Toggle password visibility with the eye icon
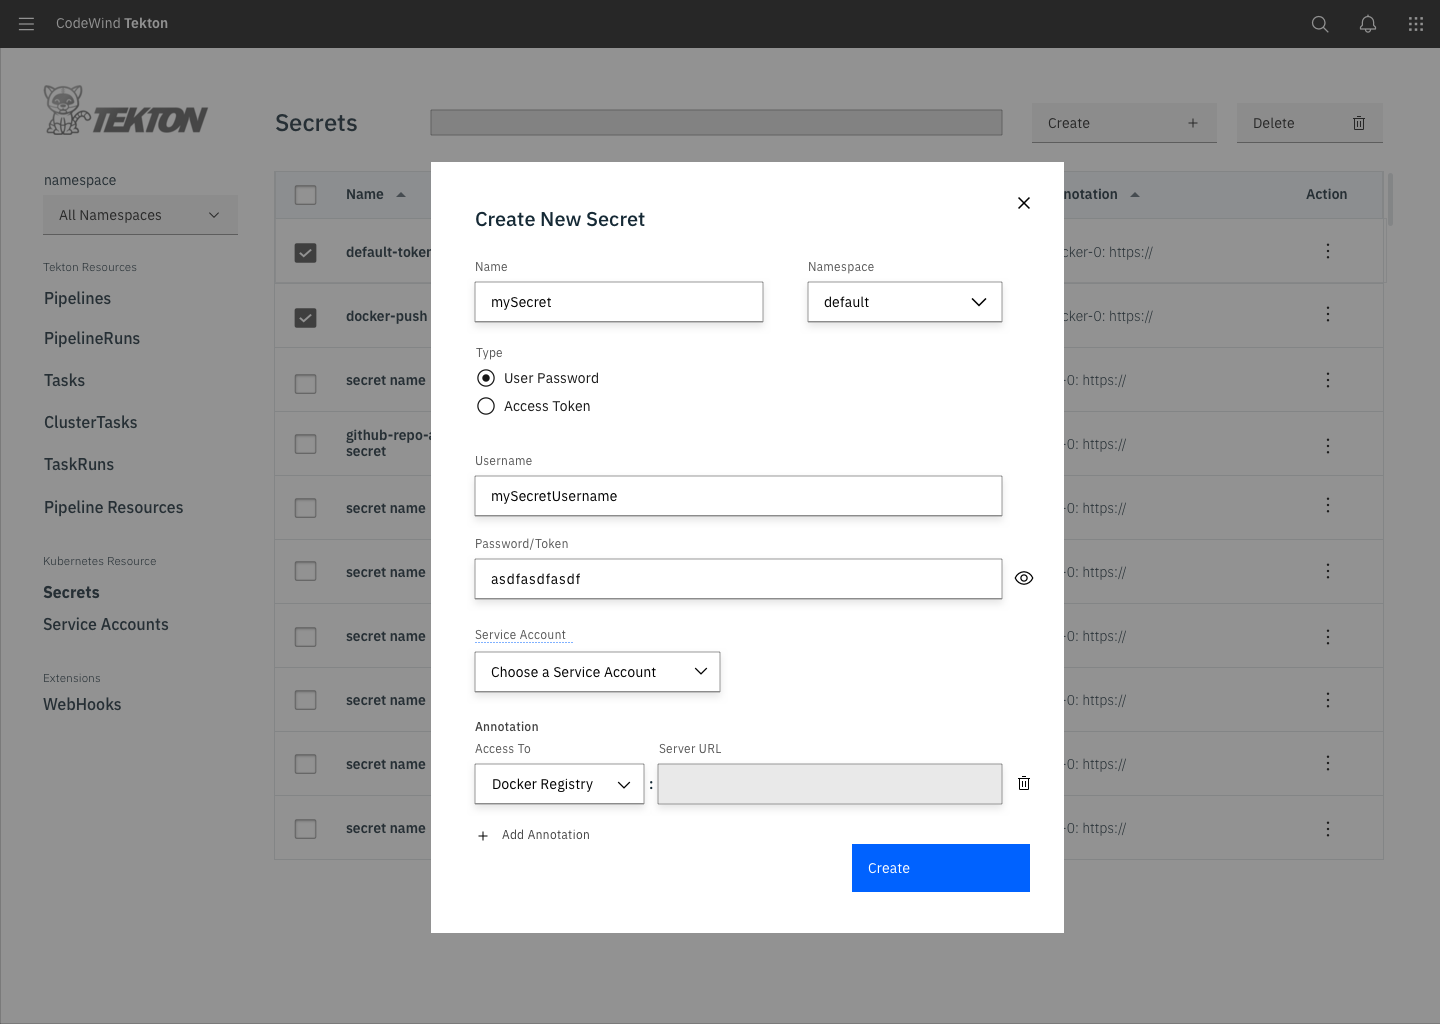The image size is (1440, 1024). click(x=1023, y=577)
